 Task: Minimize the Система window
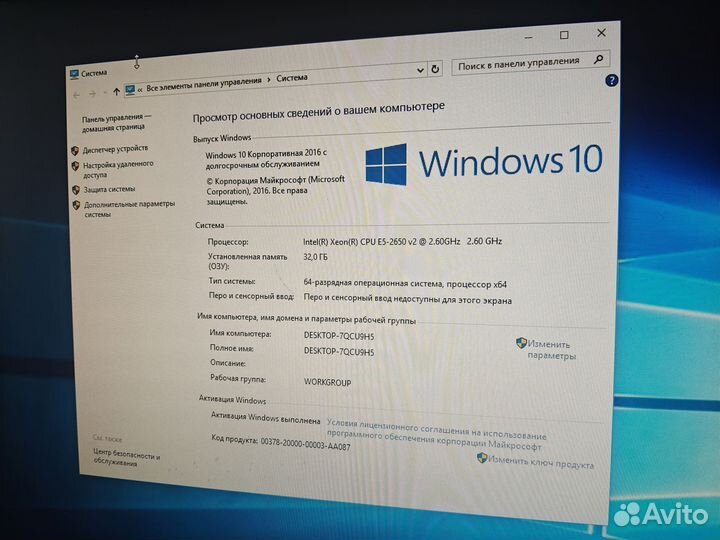tap(529, 37)
